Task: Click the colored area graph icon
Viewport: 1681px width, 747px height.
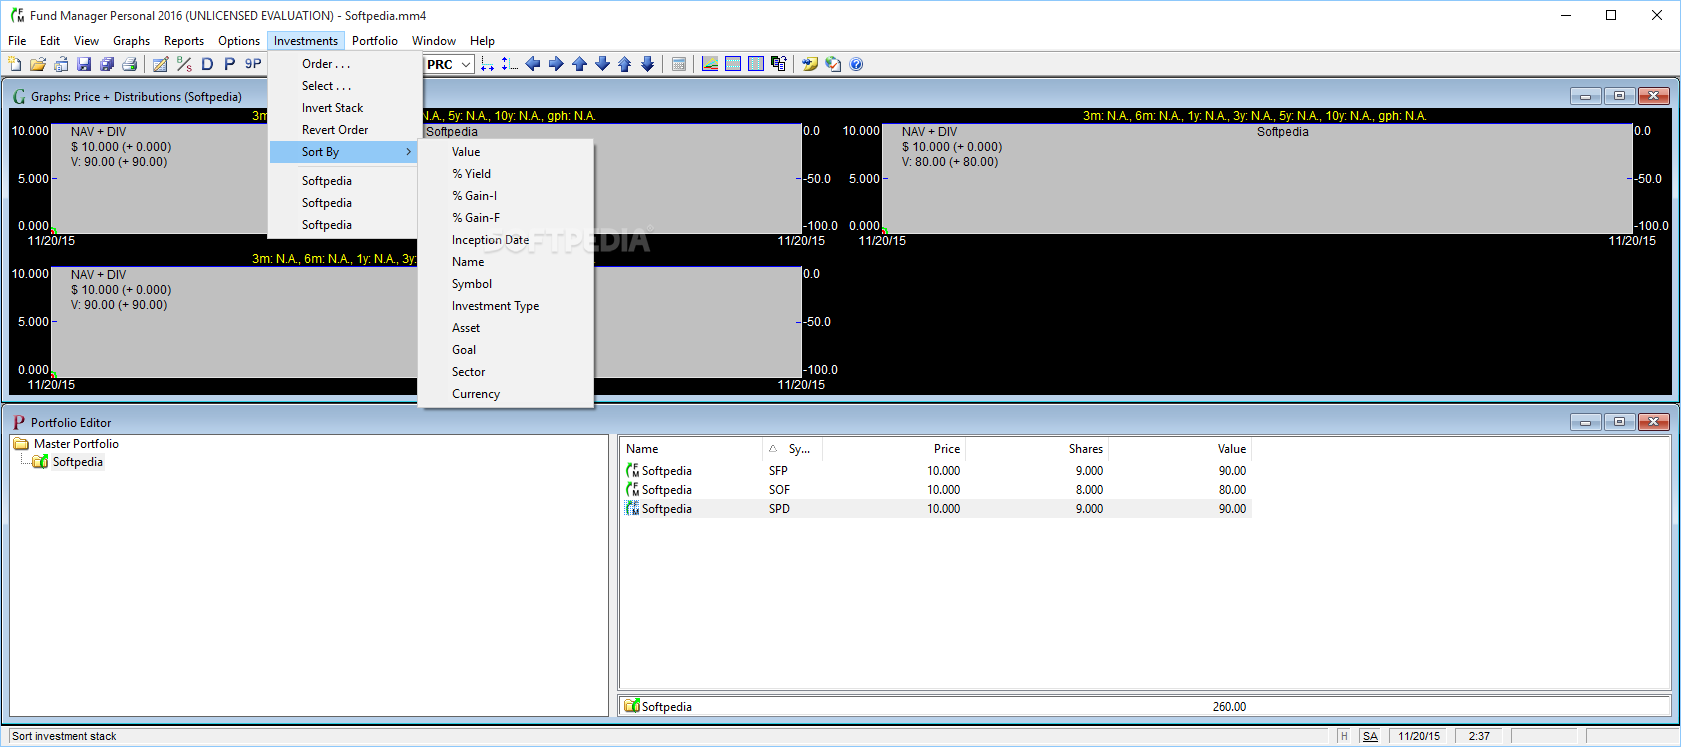Action: pyautogui.click(x=710, y=64)
